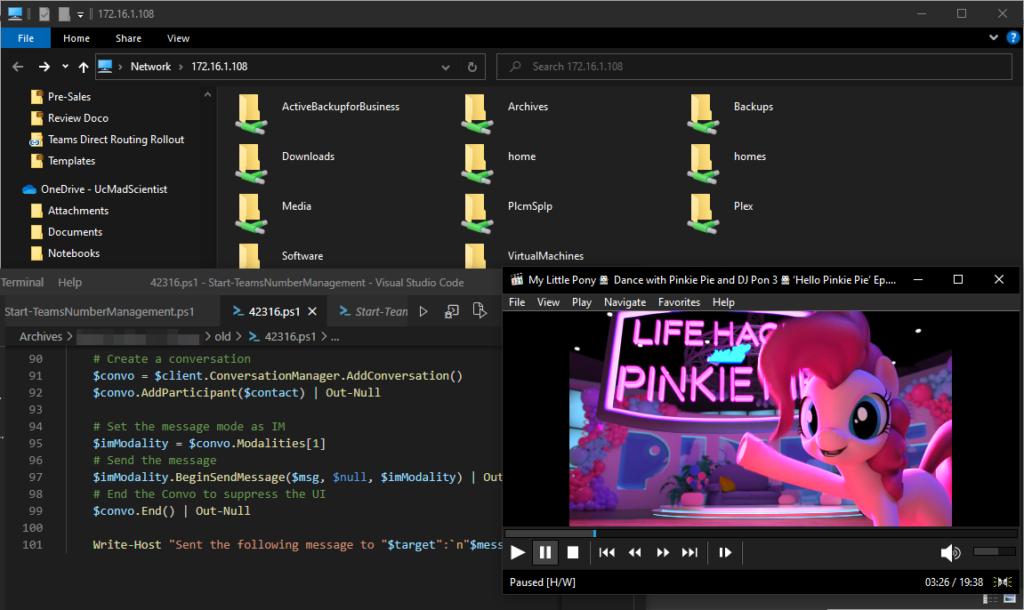The width and height of the screenshot is (1024, 610).
Task: Select OneDrive - UcMadScientist in navigation pane
Action: tap(104, 189)
